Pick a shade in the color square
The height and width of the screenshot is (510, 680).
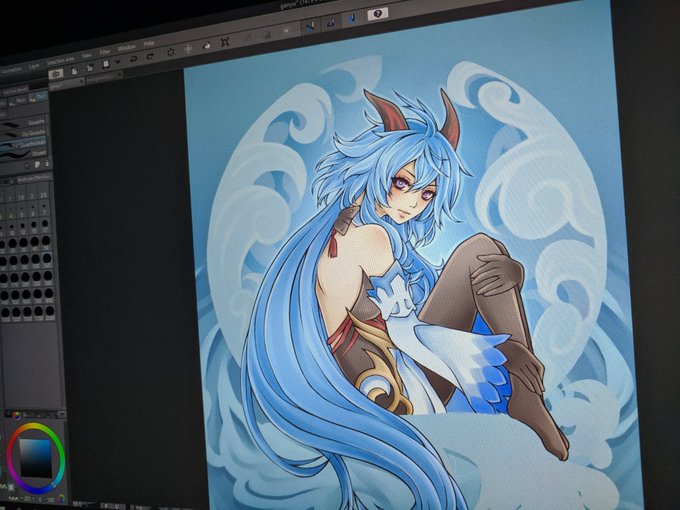pyautogui.click(x=35, y=458)
